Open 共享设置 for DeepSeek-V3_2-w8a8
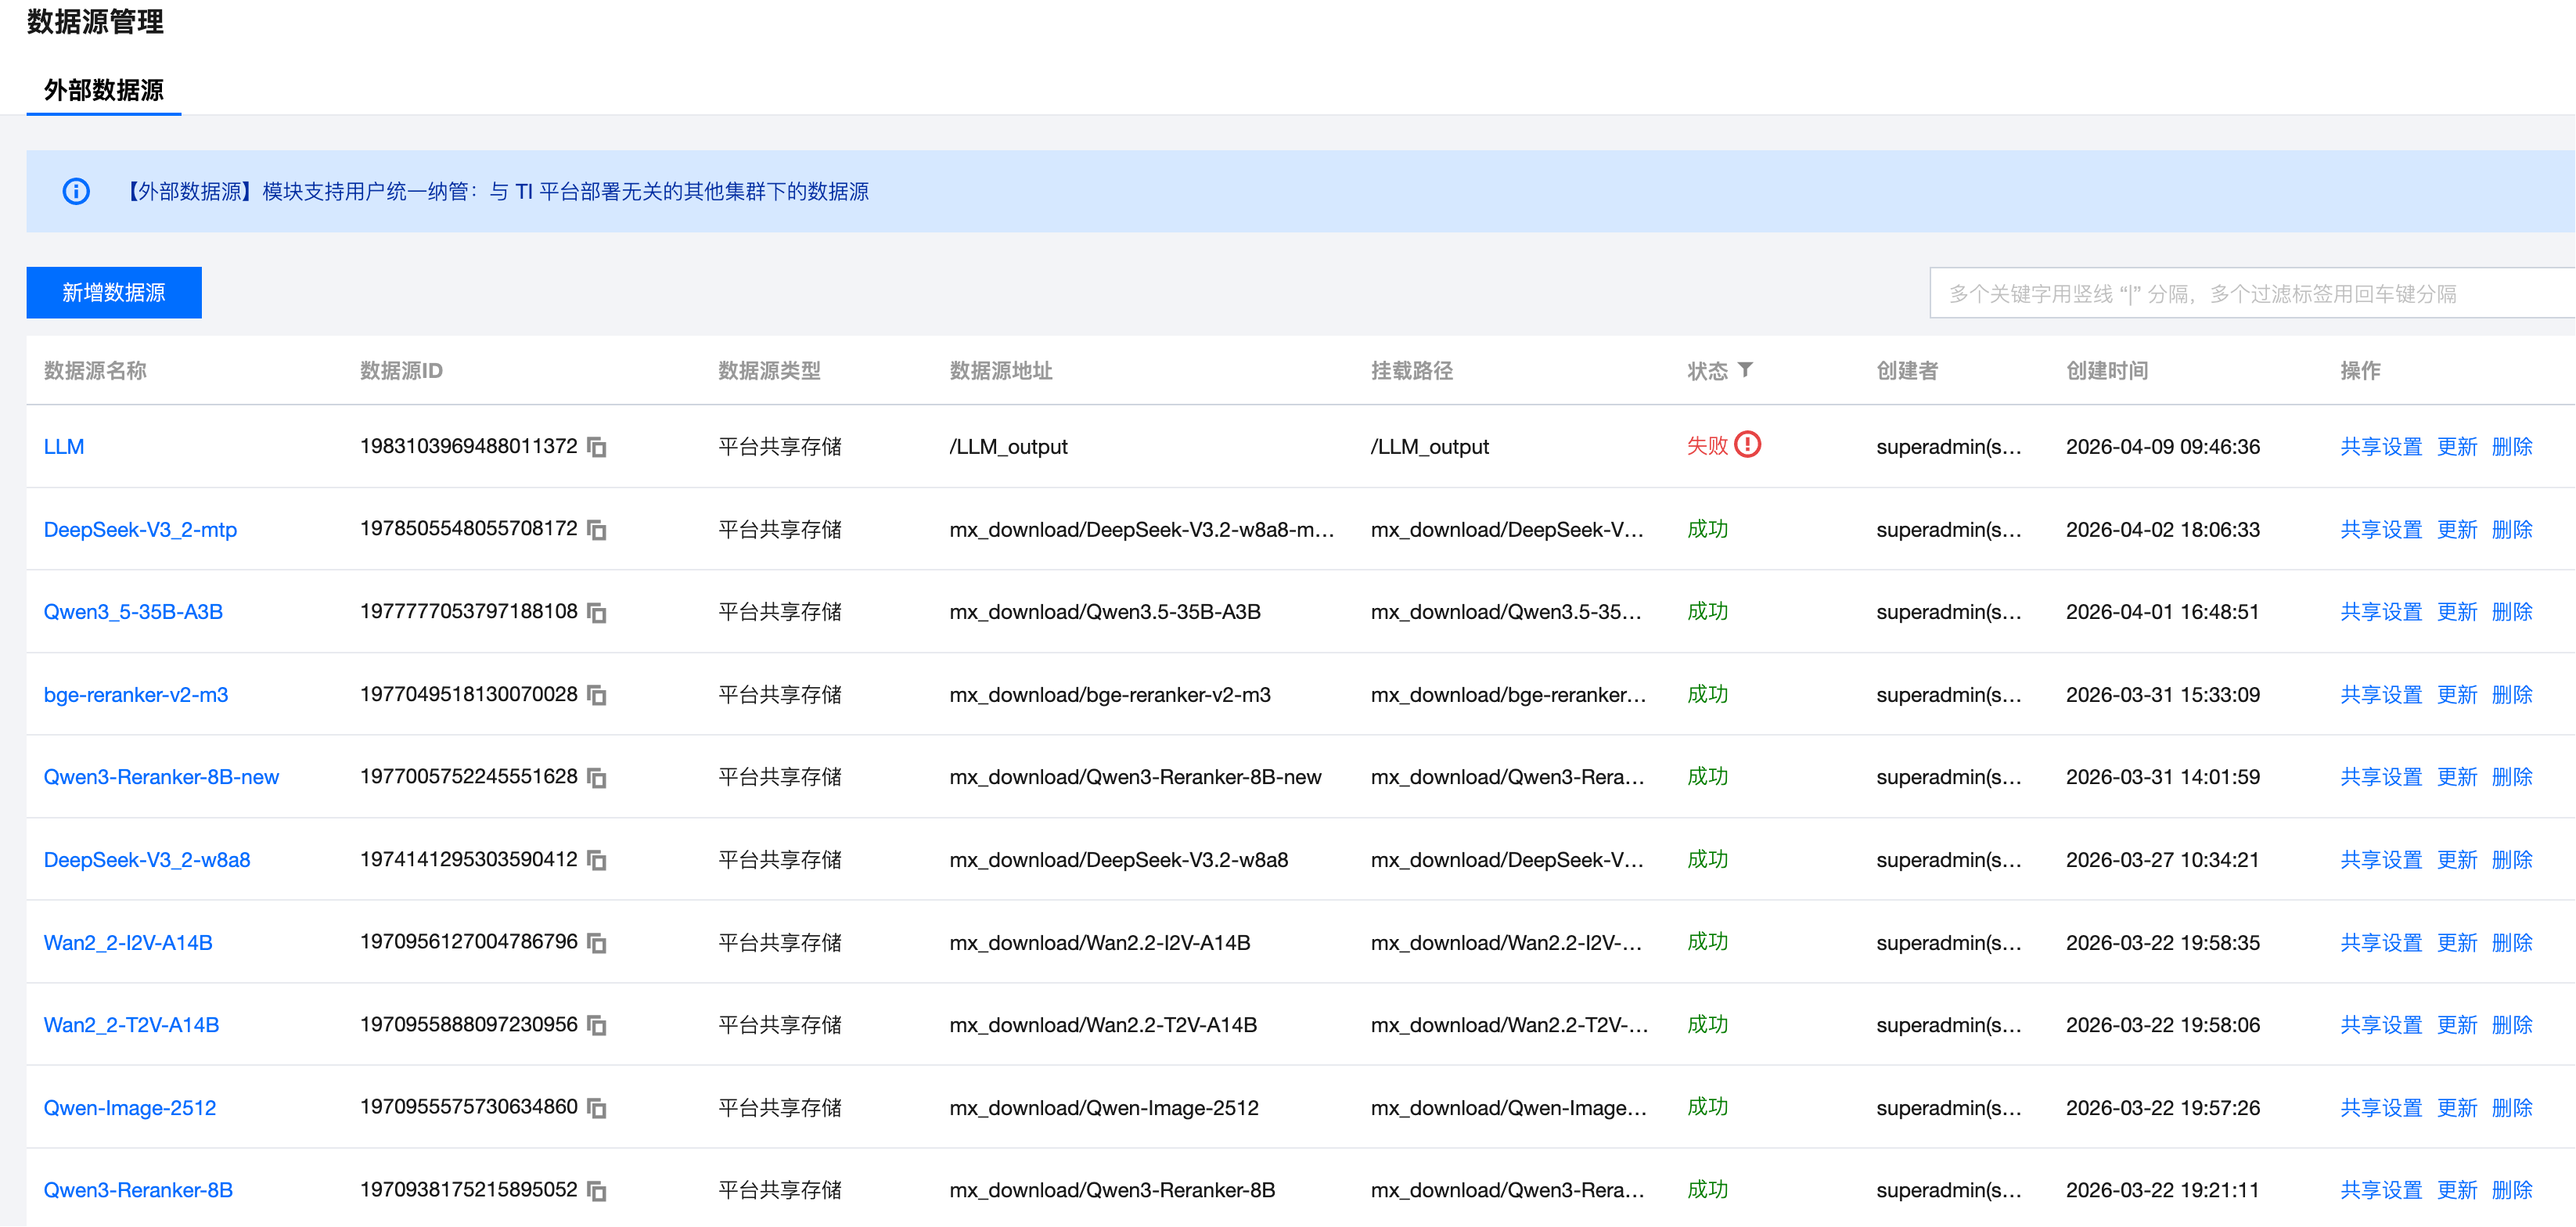Image resolution: width=2576 pixels, height=1227 pixels. (2381, 860)
